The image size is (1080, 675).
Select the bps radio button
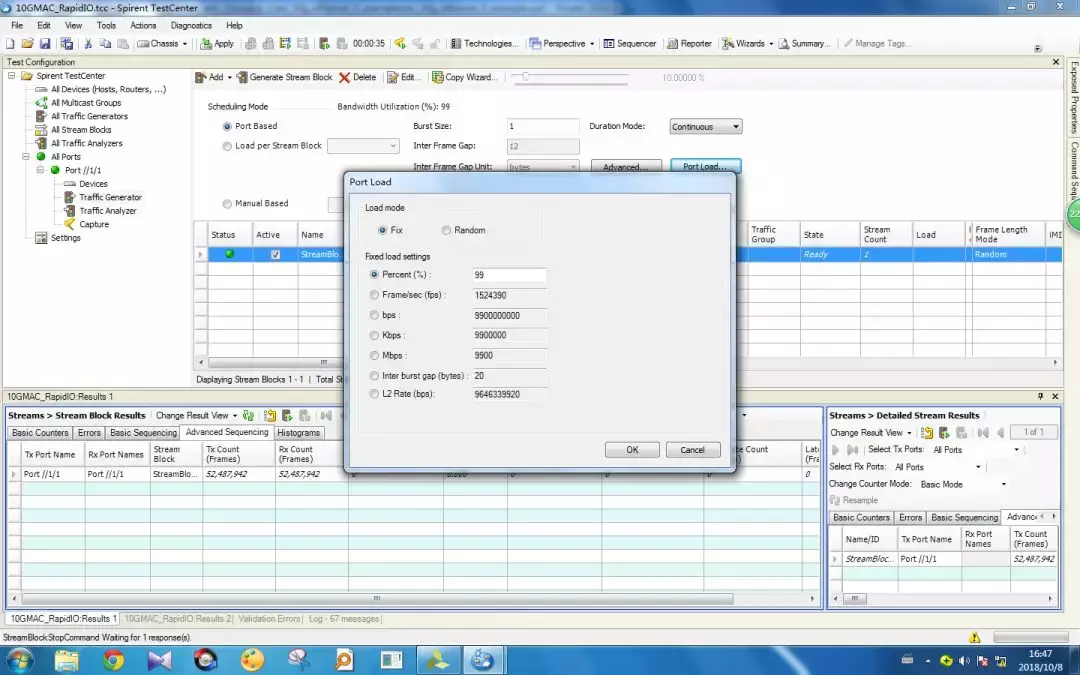tap(374, 315)
